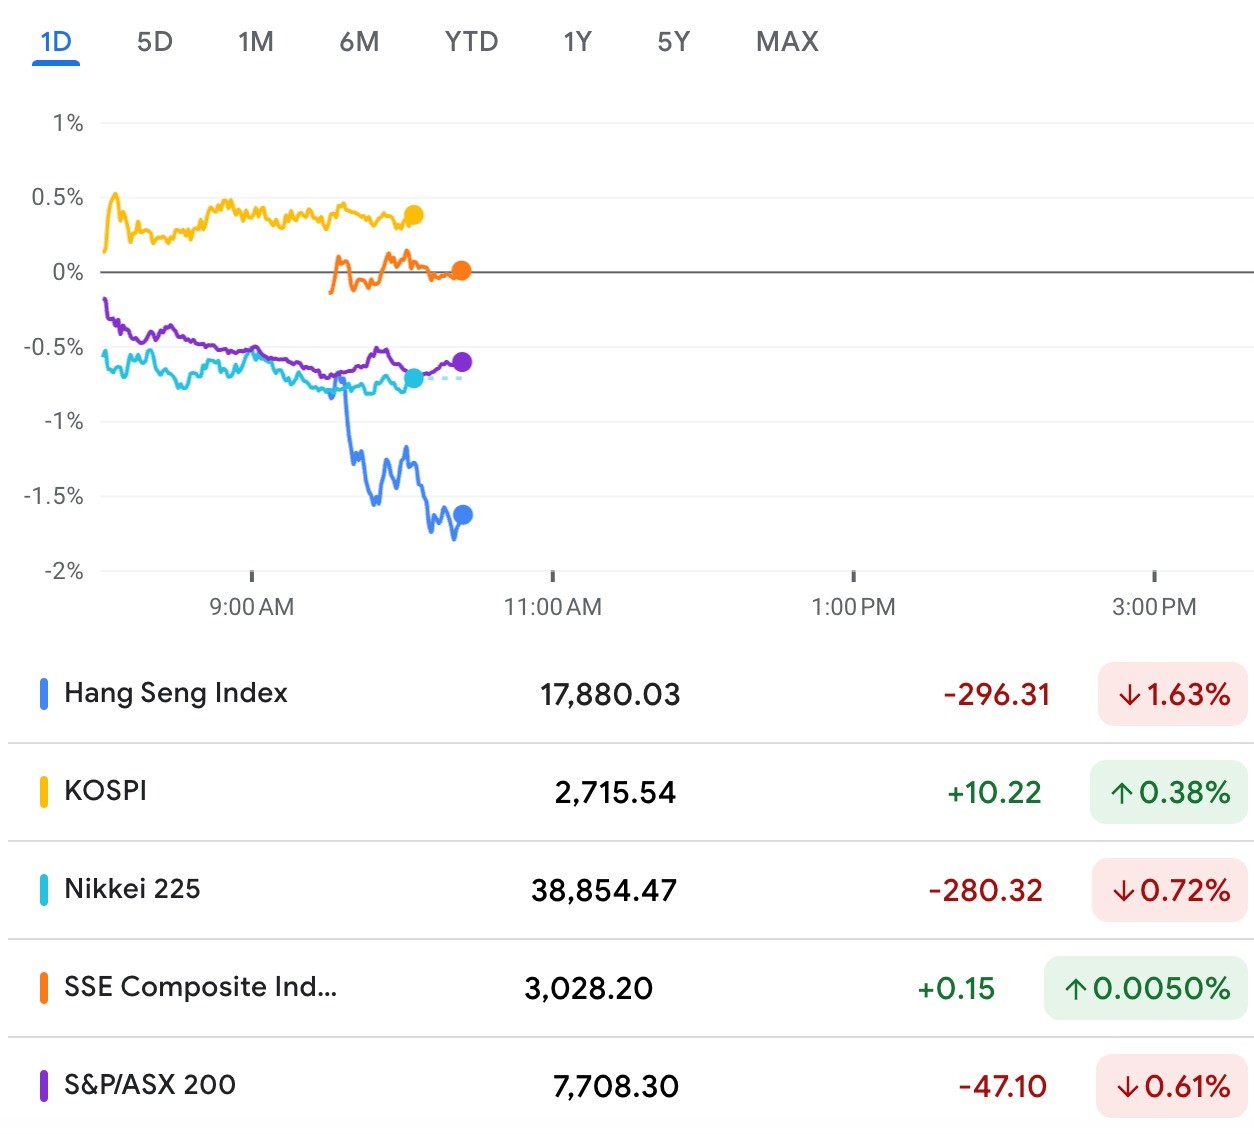Viewport: 1254px width, 1134px height.
Task: Click the purple S&P/ASX endpoint dot on chart
Action: pos(462,362)
